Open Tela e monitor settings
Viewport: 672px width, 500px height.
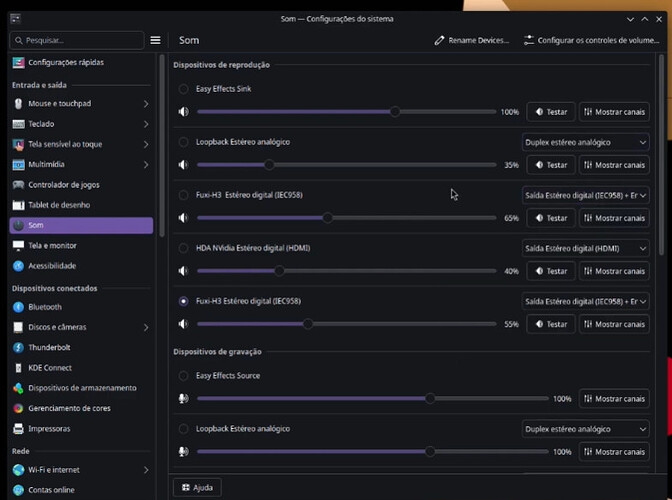pos(52,246)
